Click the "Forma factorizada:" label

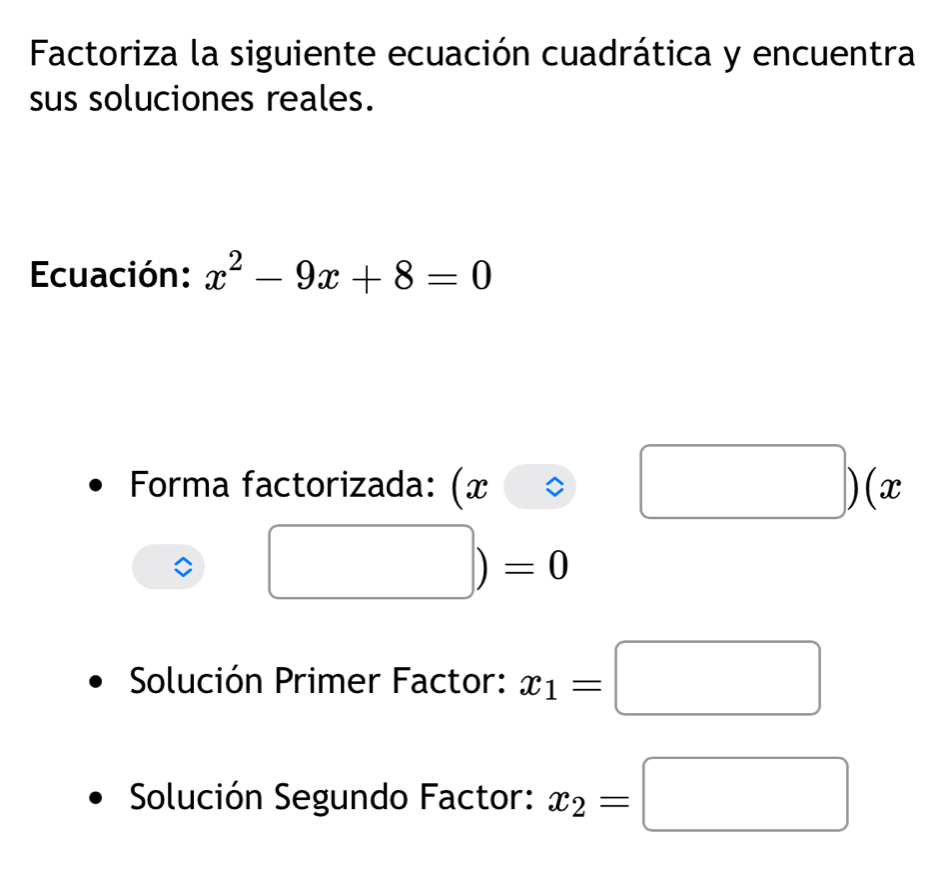(281, 486)
